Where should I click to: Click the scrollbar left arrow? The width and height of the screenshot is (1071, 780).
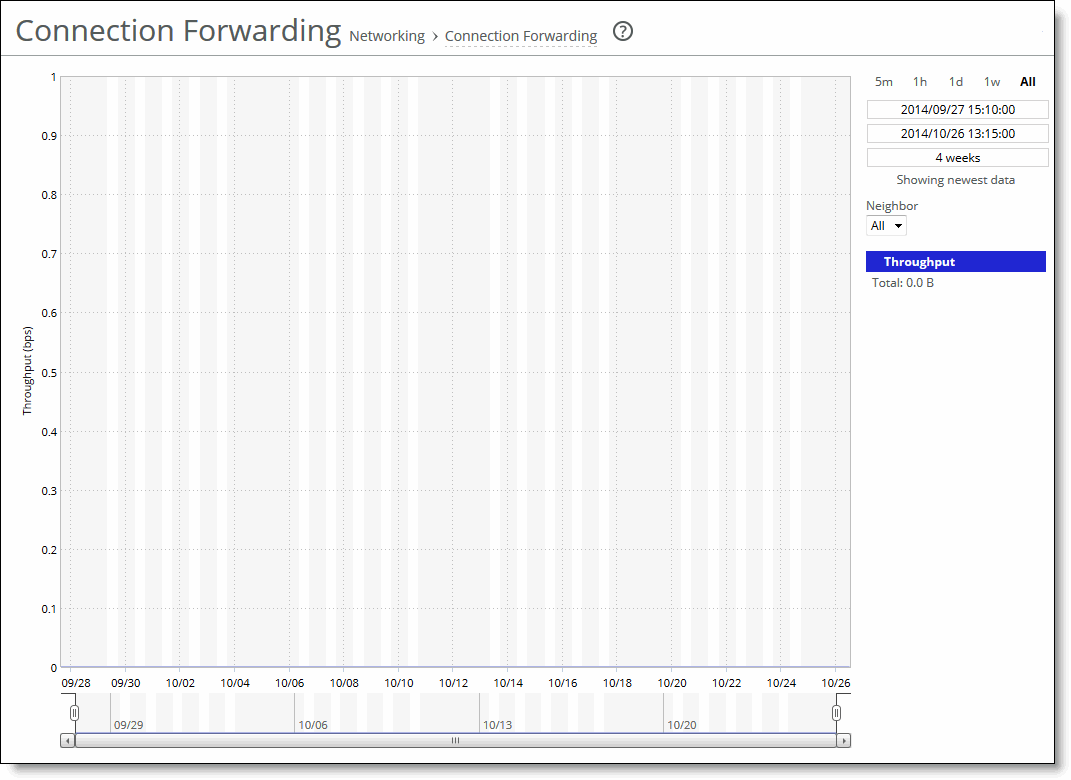68,741
